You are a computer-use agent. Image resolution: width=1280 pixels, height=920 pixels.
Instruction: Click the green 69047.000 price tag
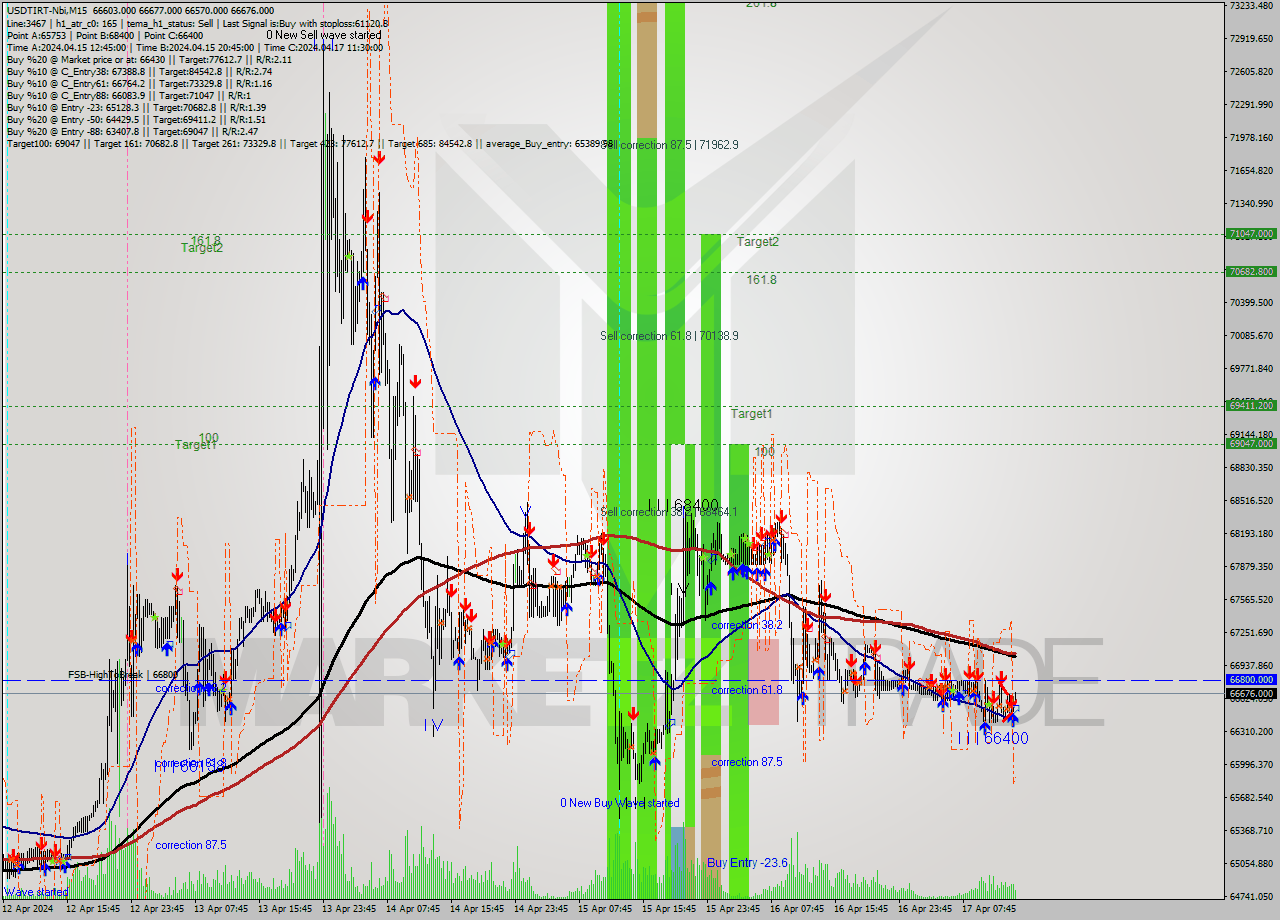click(x=1251, y=443)
